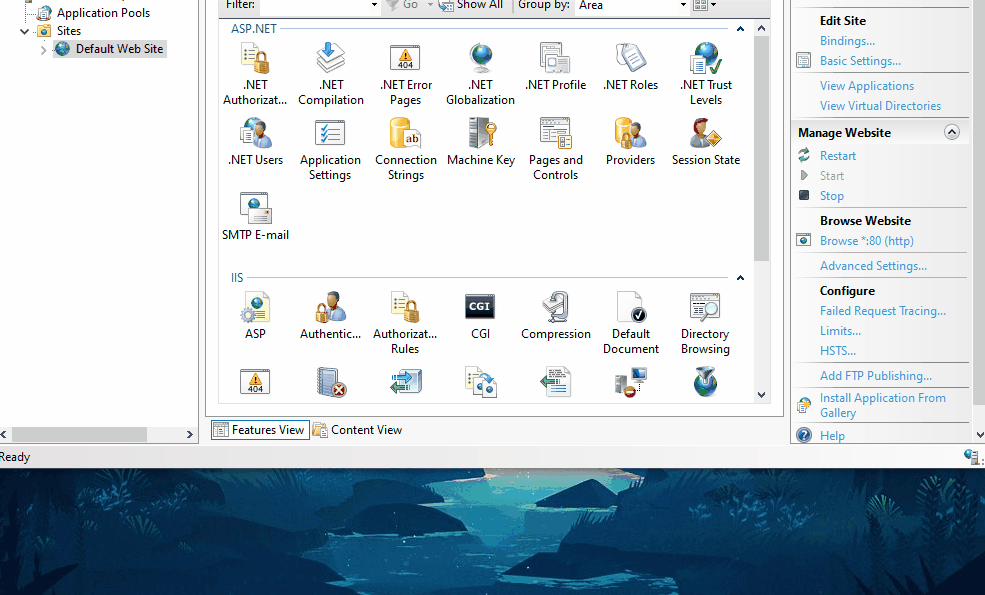
Task: Open .NET Globalization feature
Action: (481, 74)
